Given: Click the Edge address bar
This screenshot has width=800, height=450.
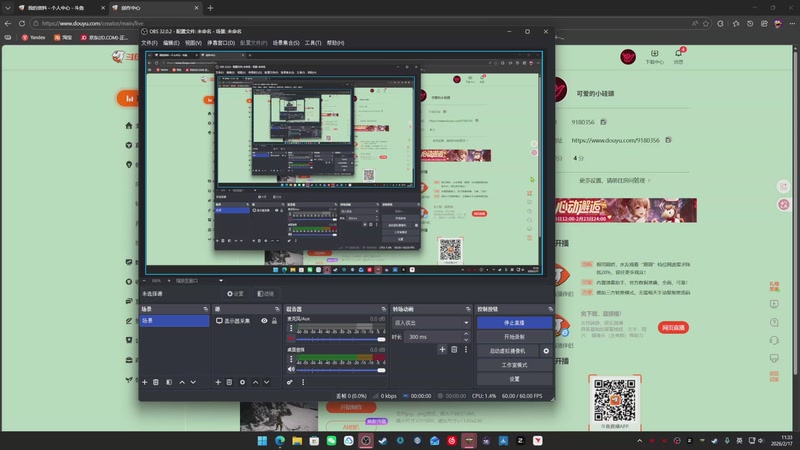Looking at the screenshot, I should pyautogui.click(x=357, y=23).
